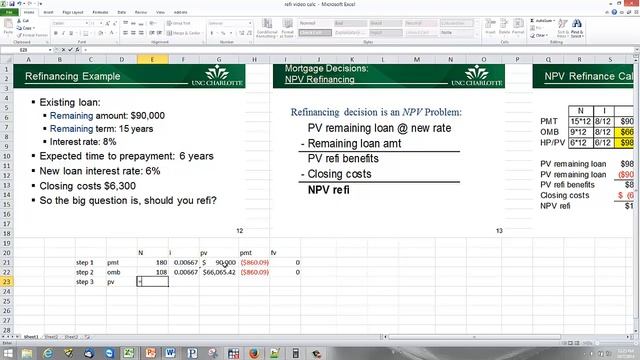Click the Excel Help question-mark icon
Screen dimensions: 640x360
point(614,12)
